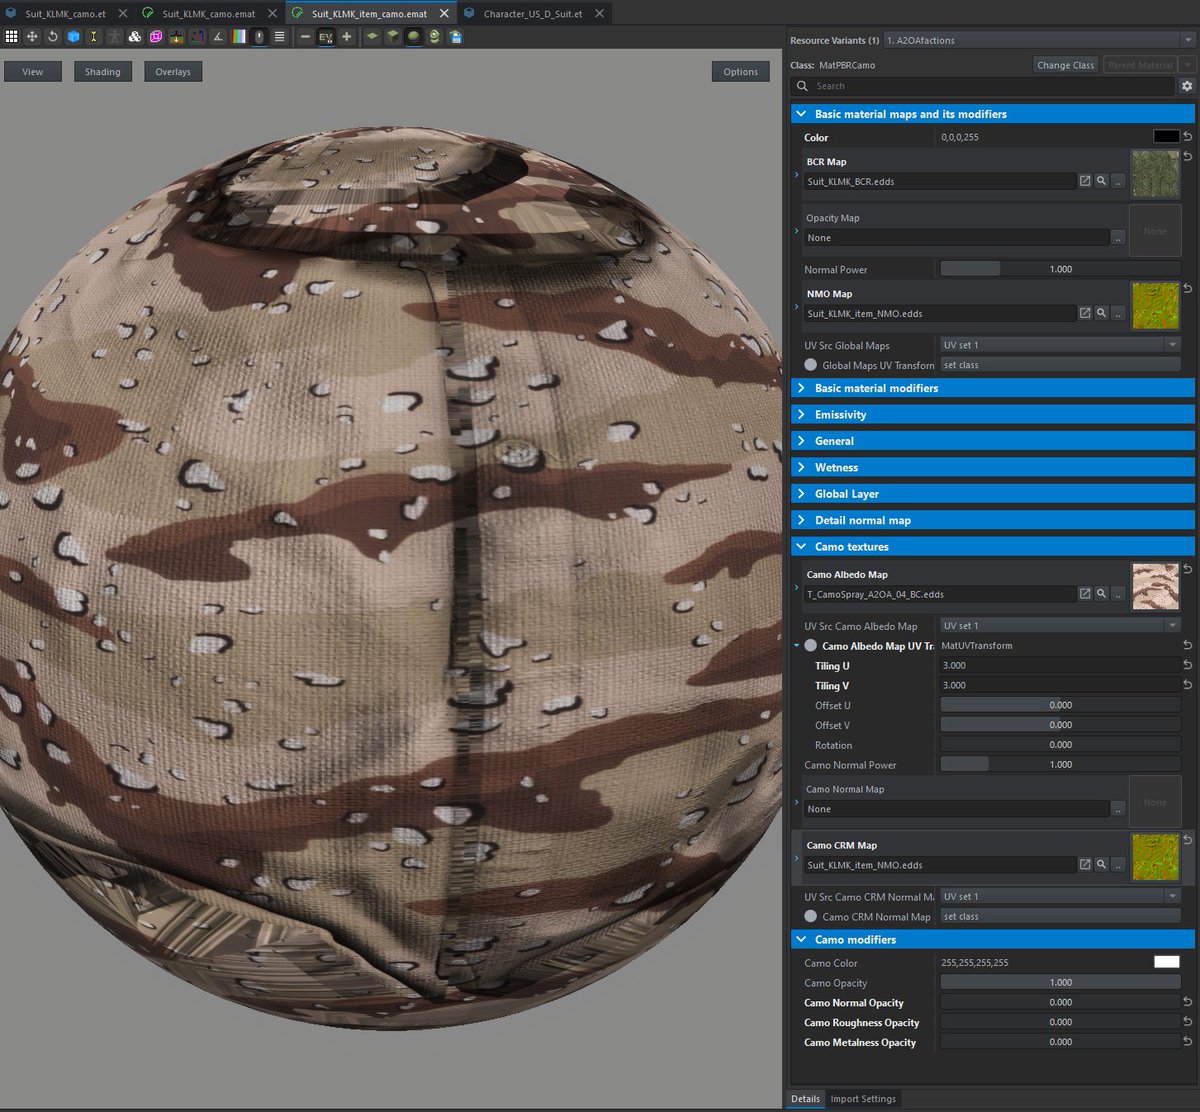1200x1112 pixels.
Task: Click the blue save floppy icon
Action: click(455, 36)
